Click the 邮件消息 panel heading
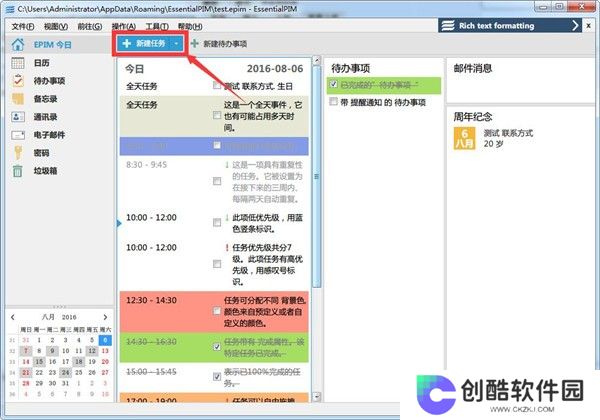Screen dimensions: 600x420 point(473,68)
